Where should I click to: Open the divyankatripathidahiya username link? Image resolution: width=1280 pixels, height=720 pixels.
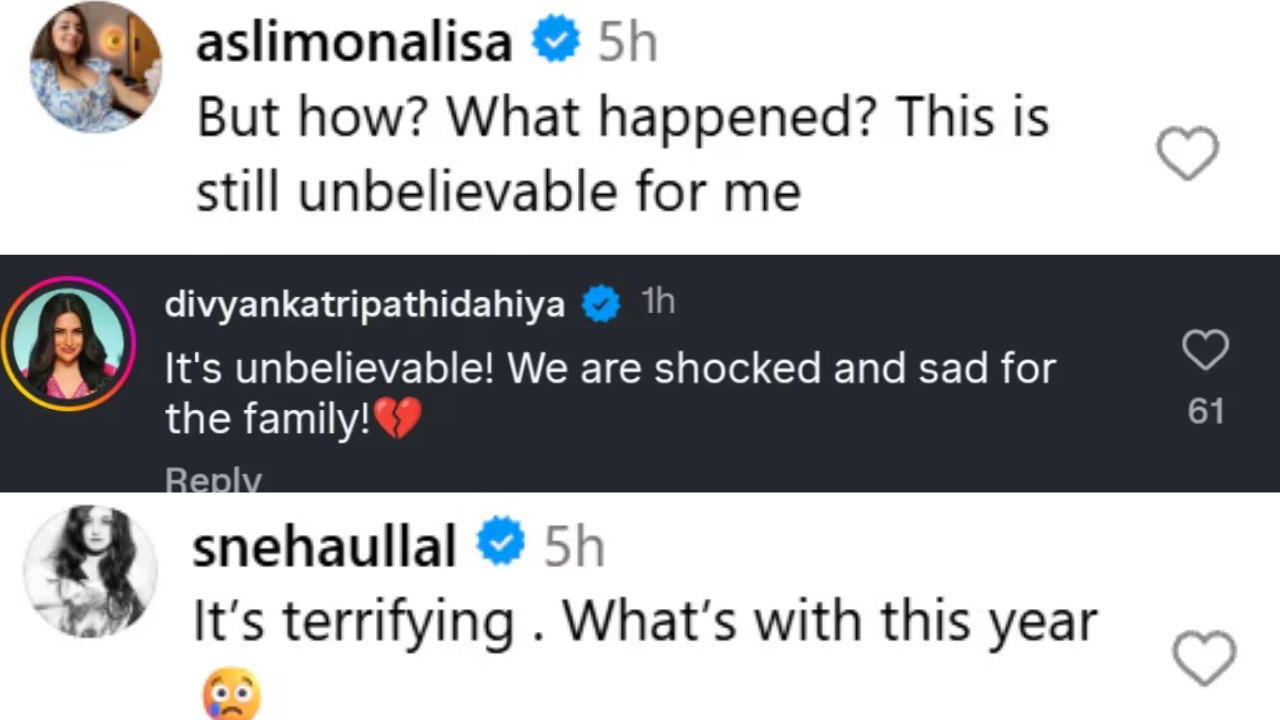click(x=365, y=304)
